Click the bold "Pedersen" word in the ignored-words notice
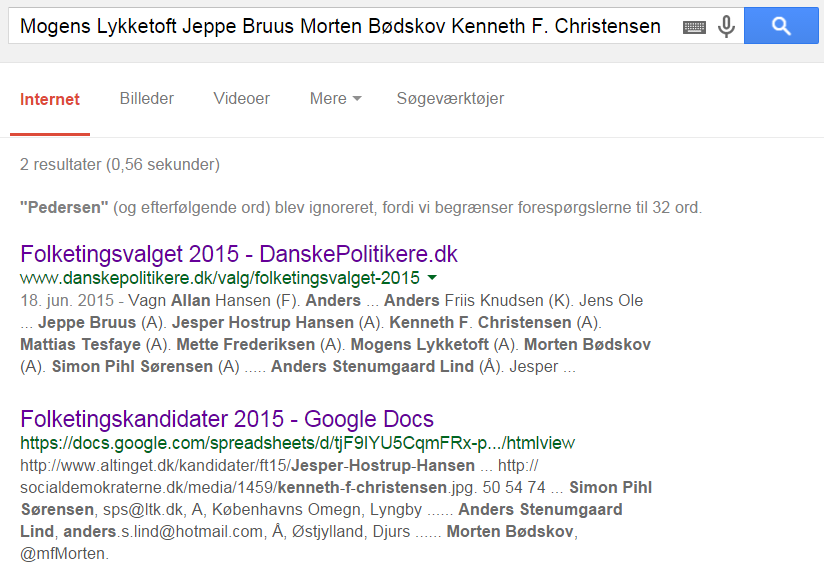This screenshot has height=567, width=824. coord(64,208)
